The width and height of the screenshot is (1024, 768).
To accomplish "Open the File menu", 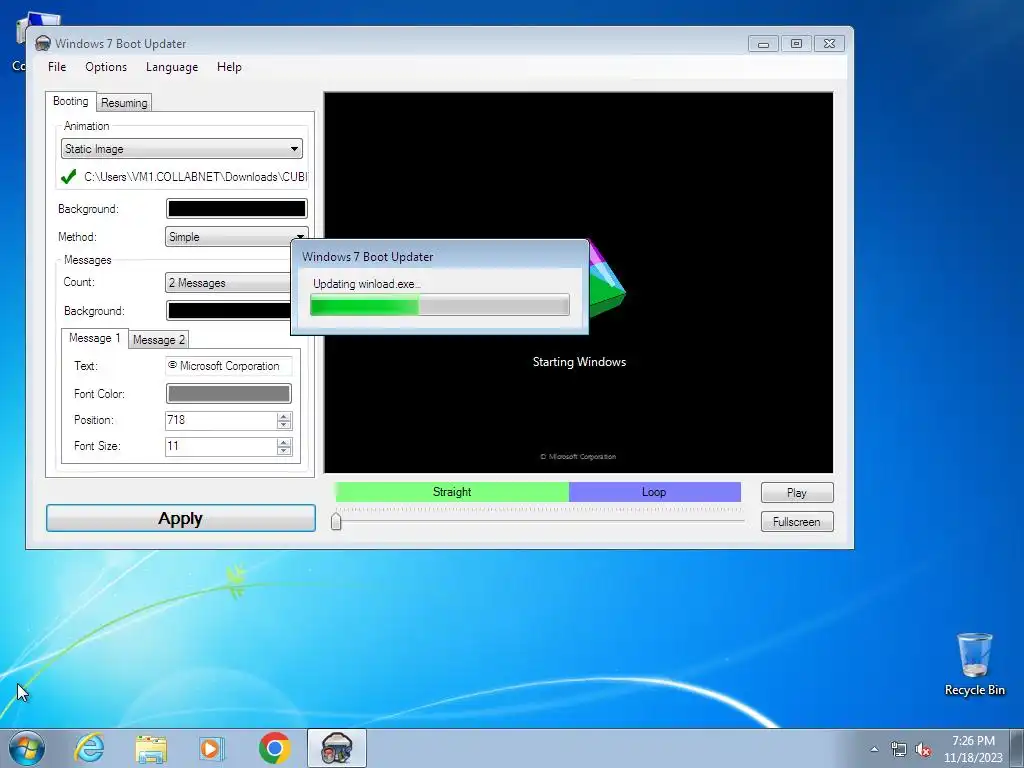I will pyautogui.click(x=57, y=67).
